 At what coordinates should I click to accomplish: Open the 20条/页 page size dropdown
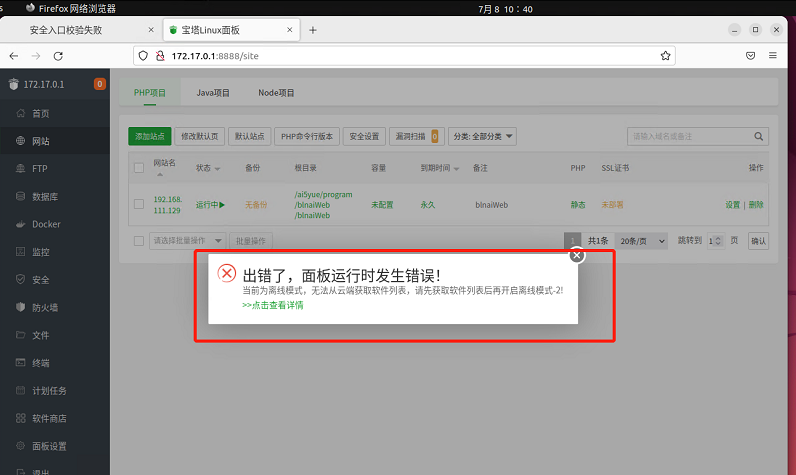(642, 241)
